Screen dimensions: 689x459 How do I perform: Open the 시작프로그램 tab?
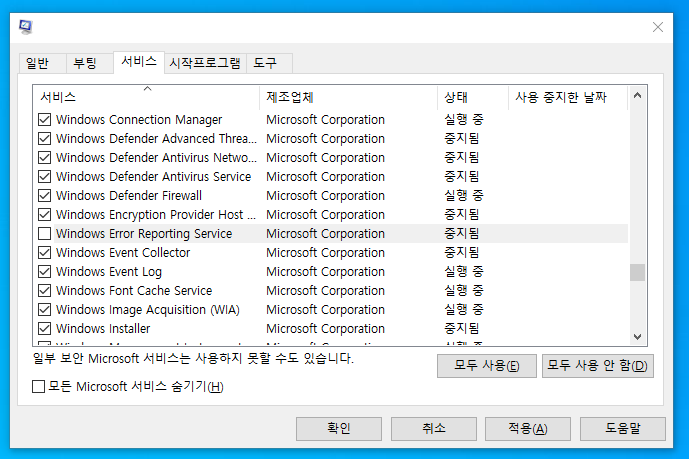pyautogui.click(x=205, y=63)
